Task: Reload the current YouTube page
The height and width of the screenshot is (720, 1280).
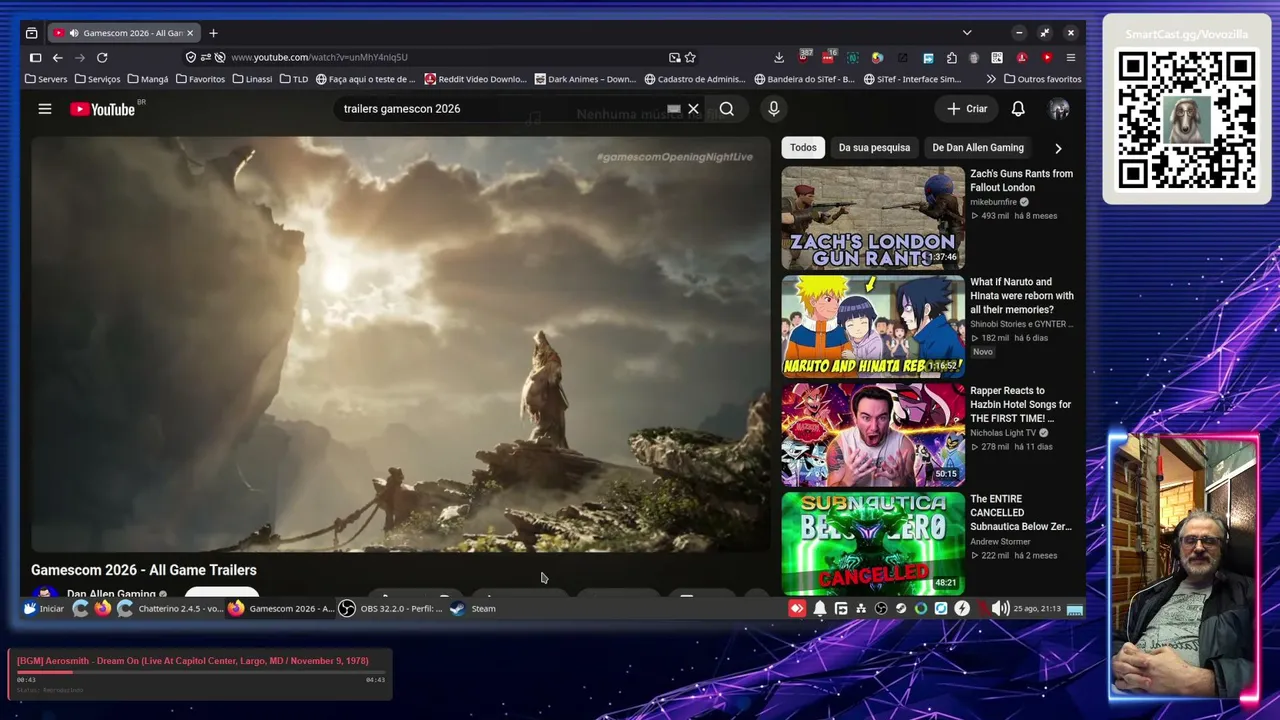Action: (x=102, y=57)
